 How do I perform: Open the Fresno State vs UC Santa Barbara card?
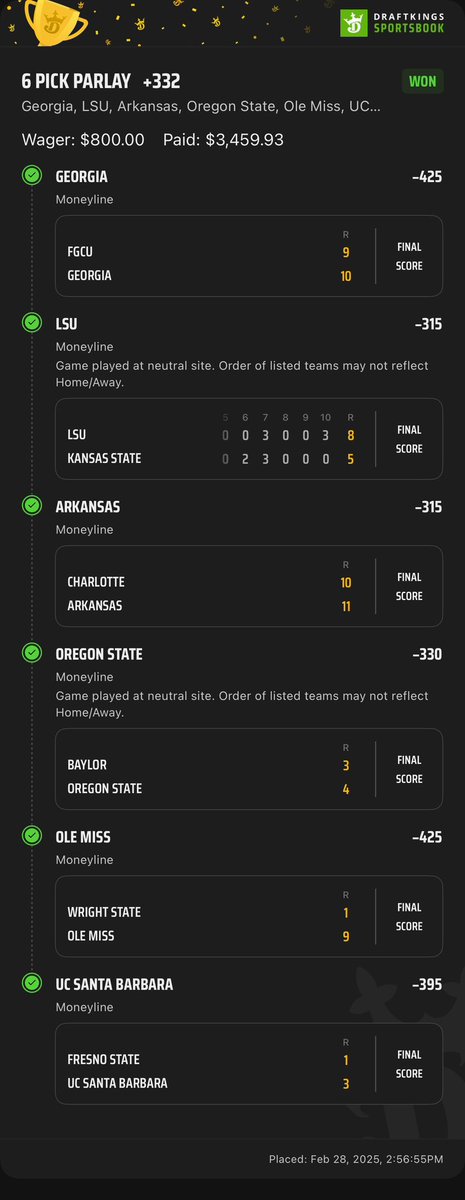pos(248,1064)
